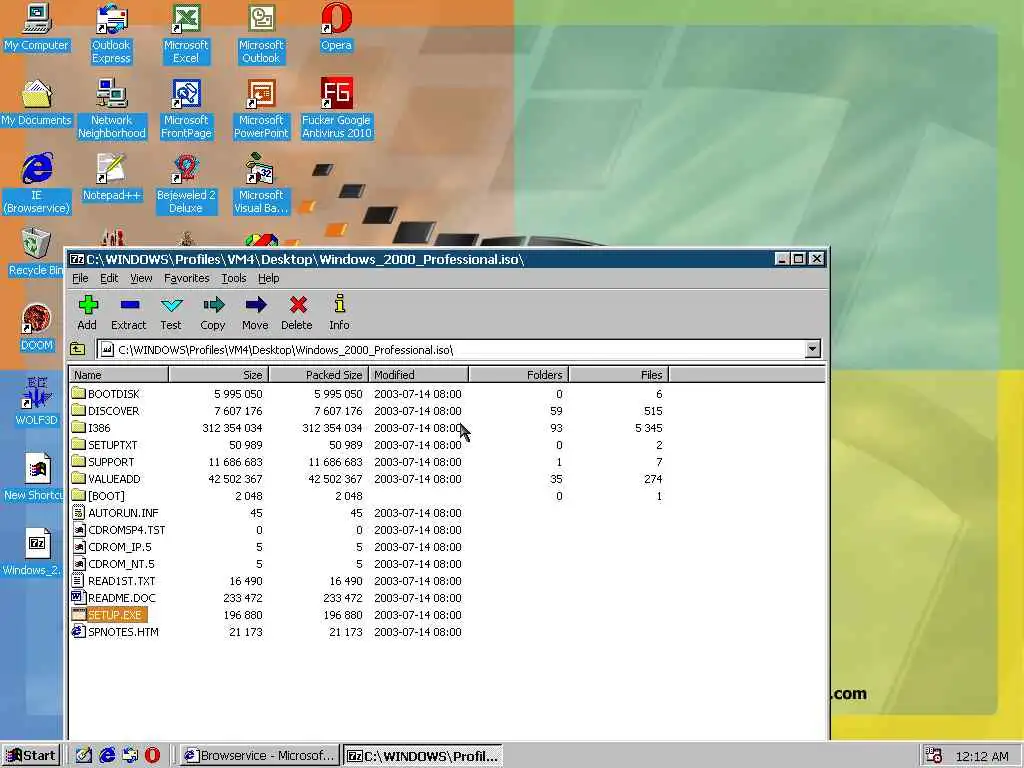Open the Tools menu

point(234,278)
